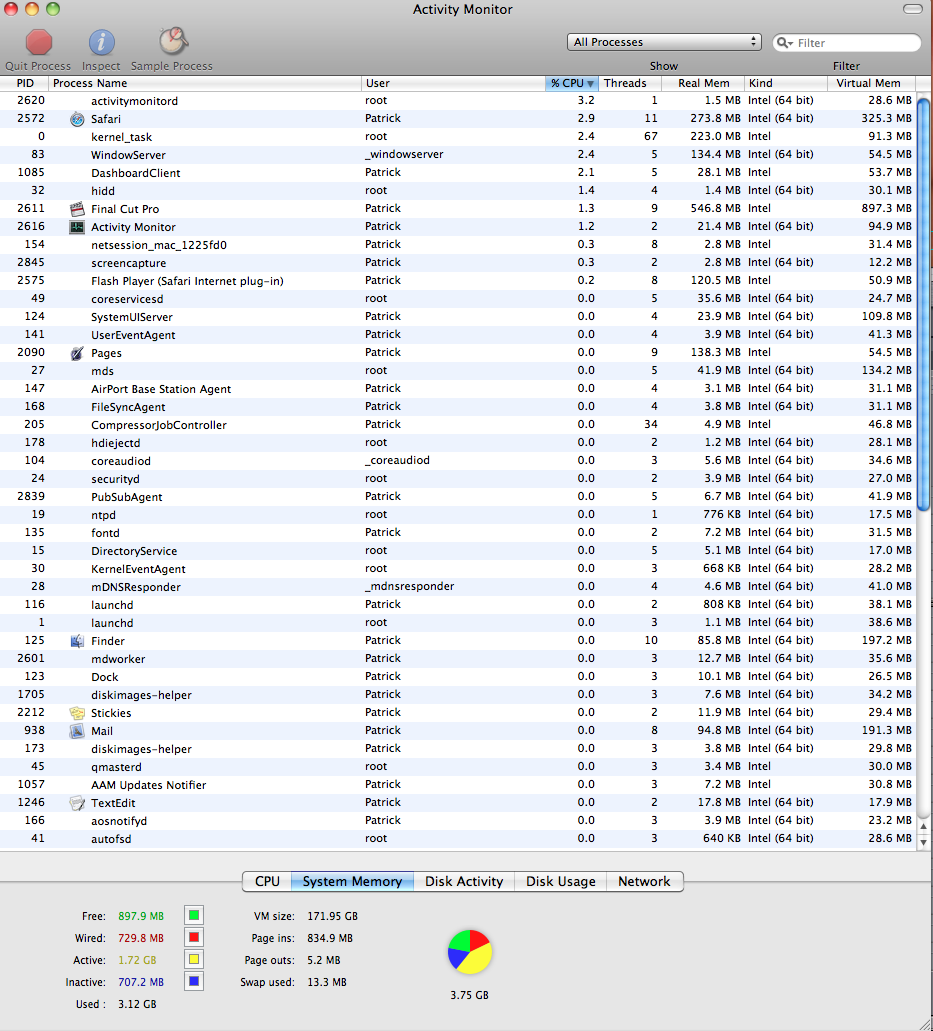The image size is (933, 1031).
Task: Switch to the CPU tab
Action: click(267, 882)
